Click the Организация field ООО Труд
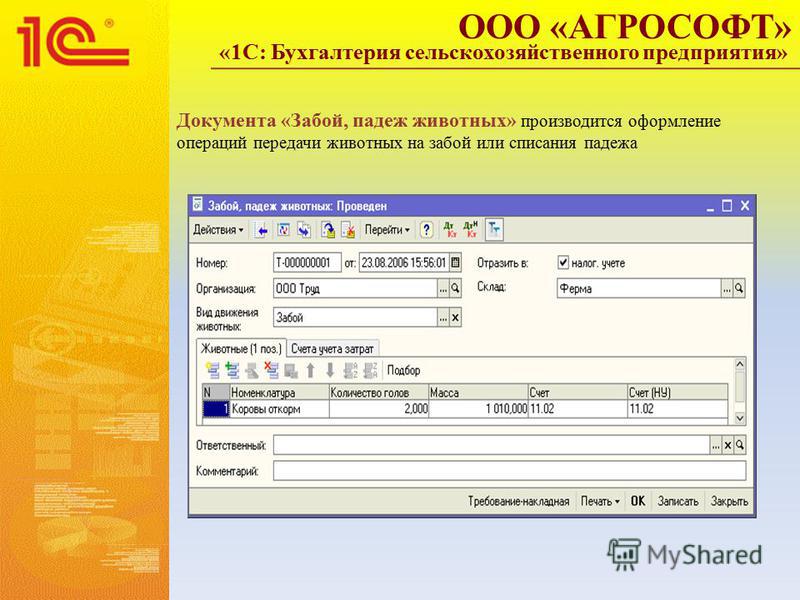Screen dimensions: 800x600 point(356,289)
